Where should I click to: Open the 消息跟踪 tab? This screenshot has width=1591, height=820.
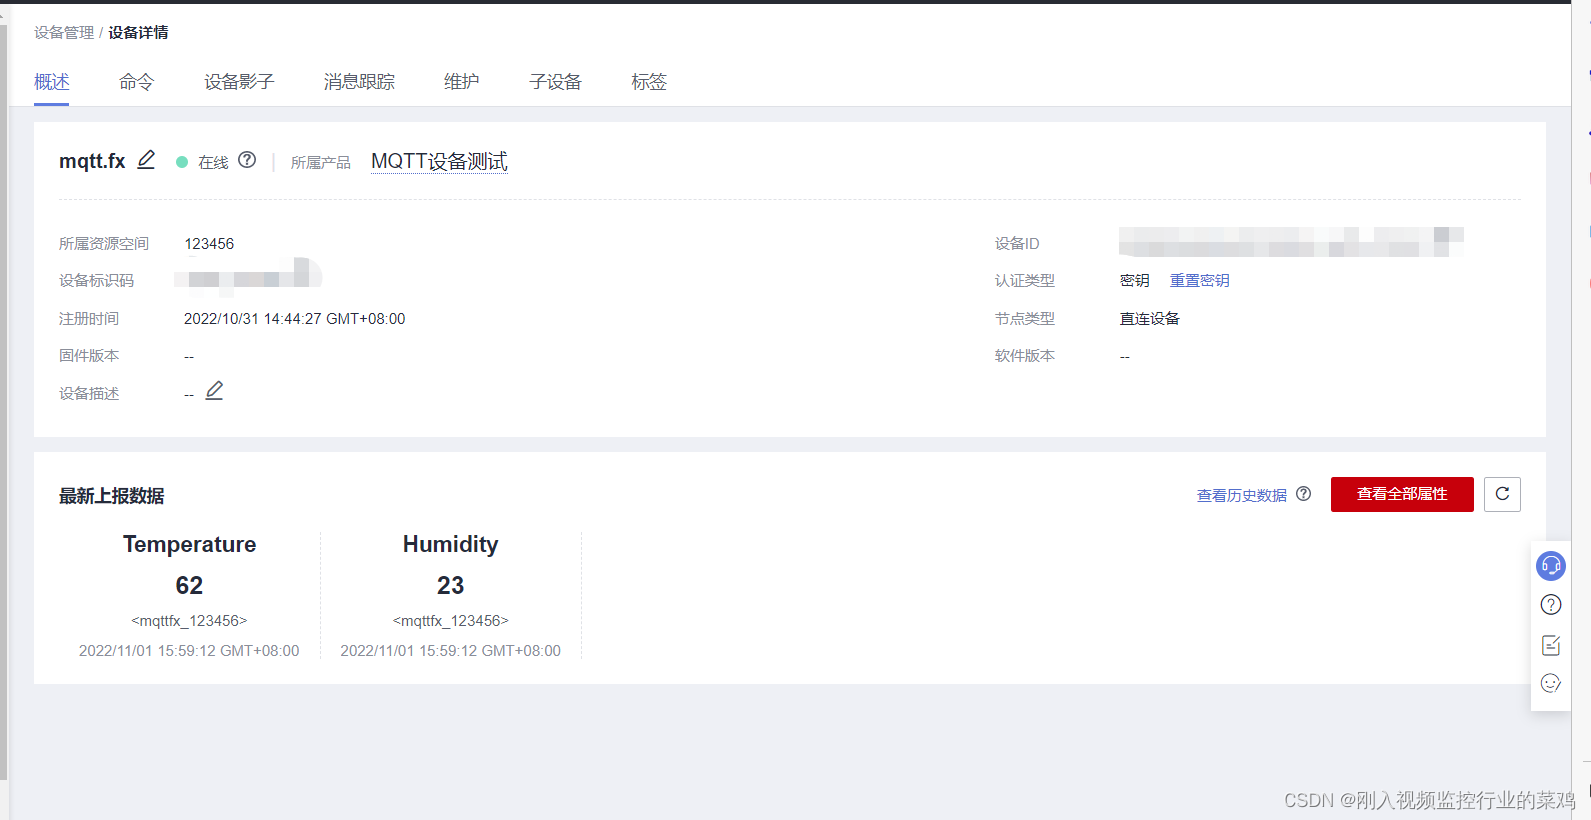point(359,82)
